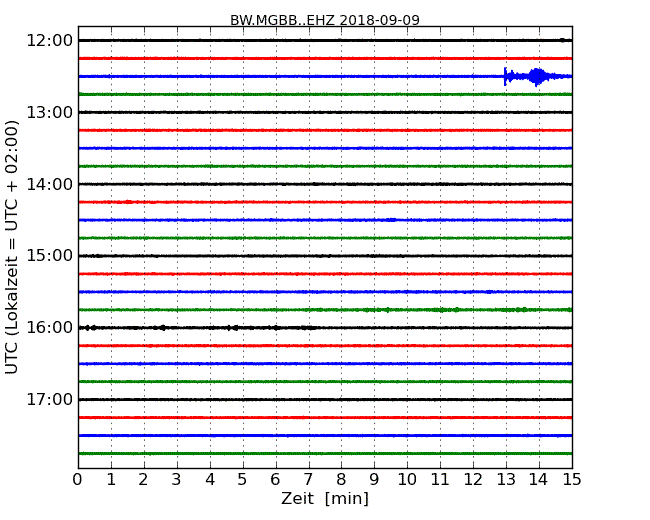Click the small blip ending the 12:00 black trace
This screenshot has width=650, height=520.
pyautogui.click(x=563, y=40)
